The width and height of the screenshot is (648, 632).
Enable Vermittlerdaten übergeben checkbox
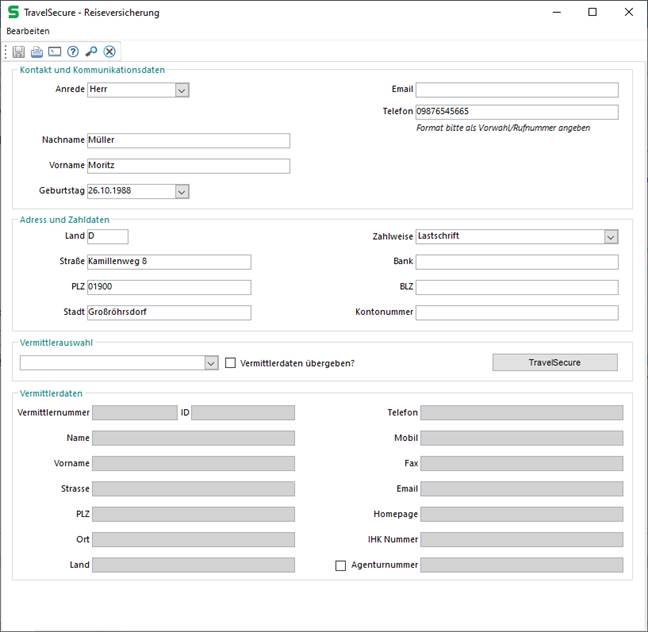coord(231,363)
